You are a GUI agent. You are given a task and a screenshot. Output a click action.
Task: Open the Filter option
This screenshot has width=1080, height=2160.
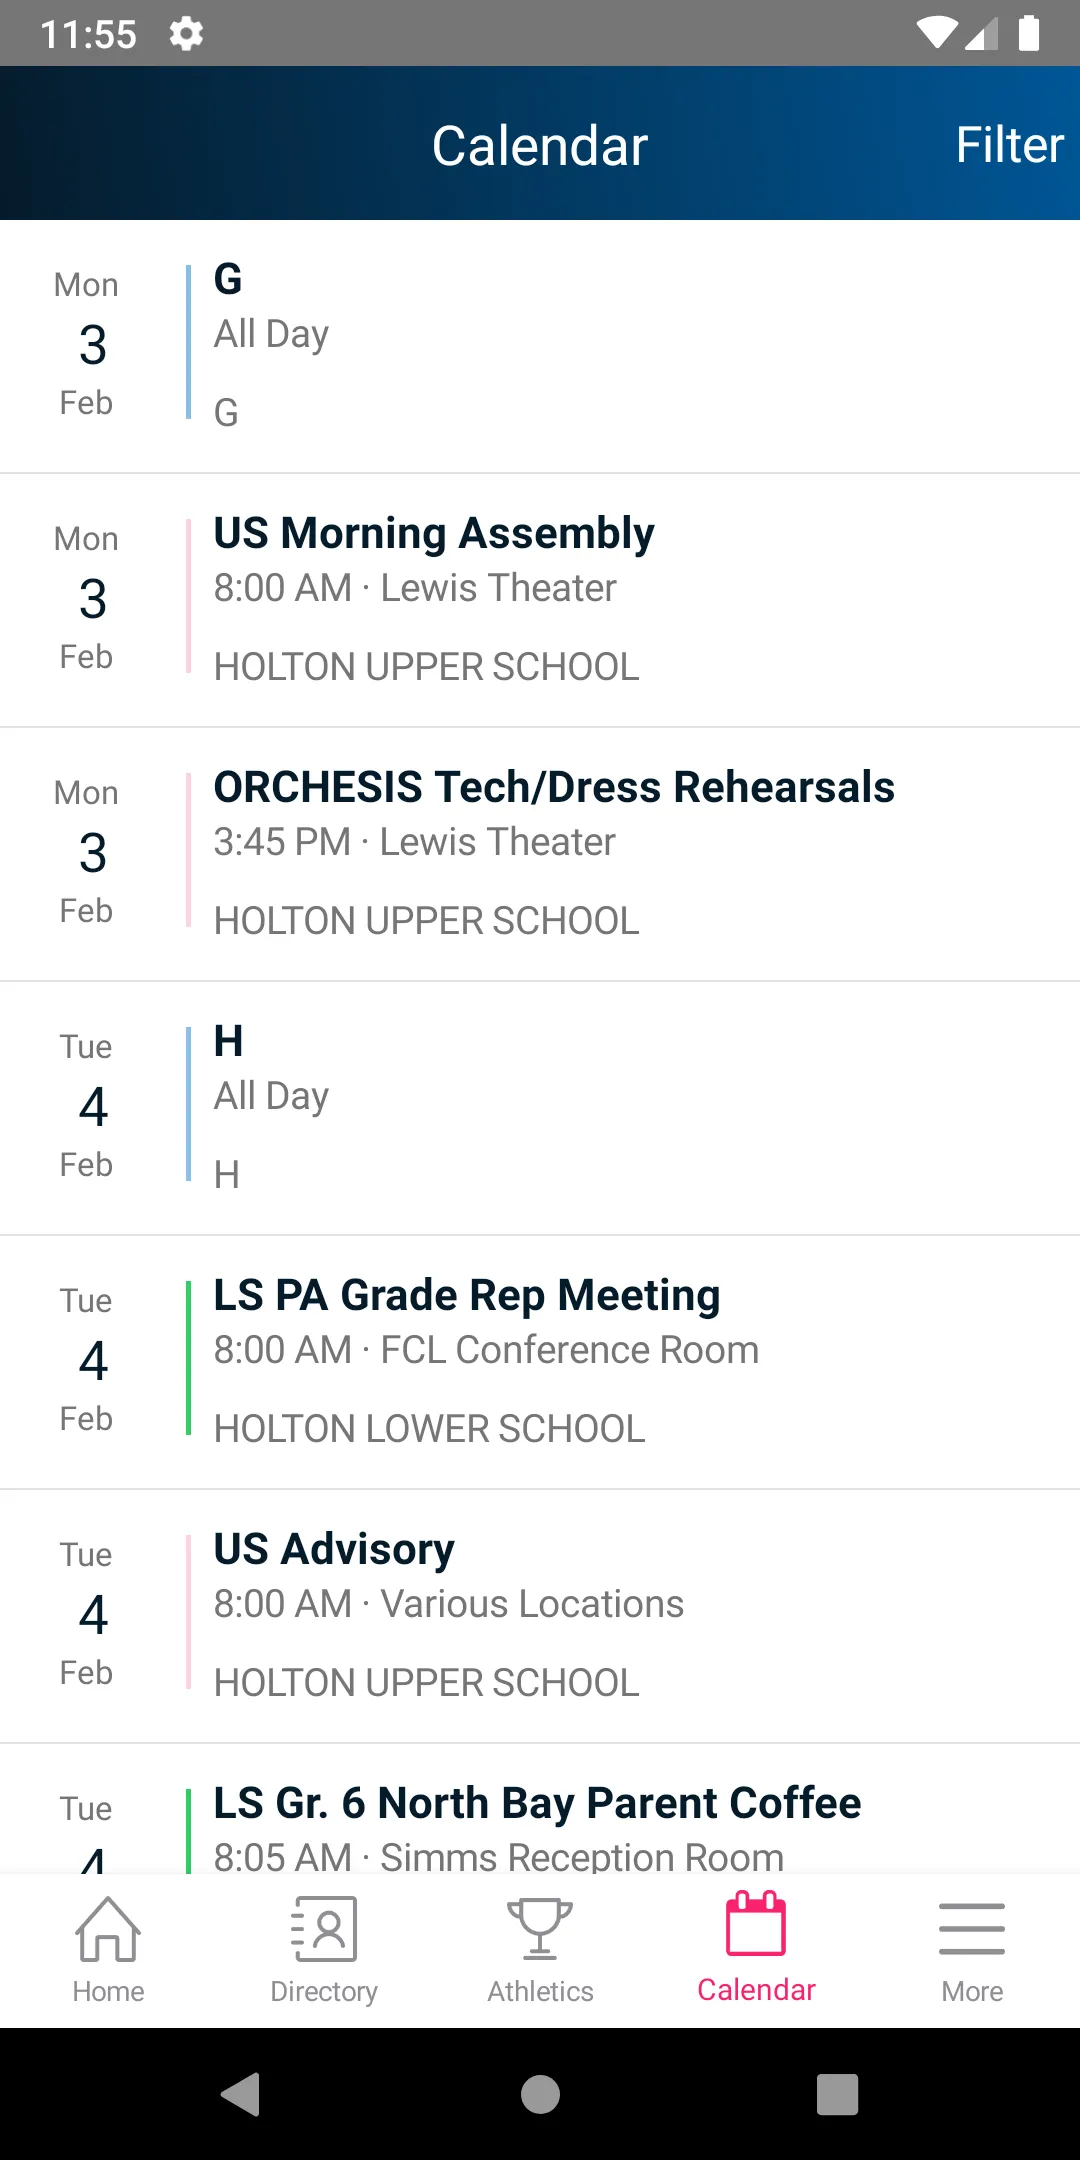pos(1009,145)
